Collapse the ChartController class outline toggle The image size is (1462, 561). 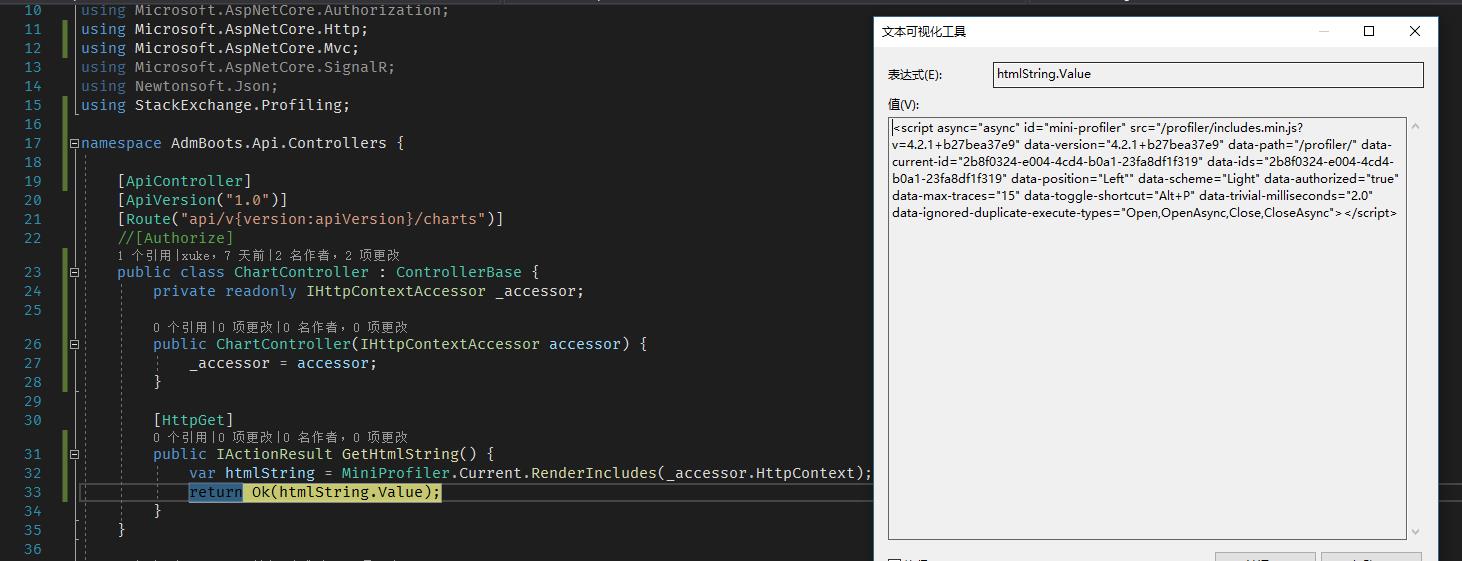[75, 272]
